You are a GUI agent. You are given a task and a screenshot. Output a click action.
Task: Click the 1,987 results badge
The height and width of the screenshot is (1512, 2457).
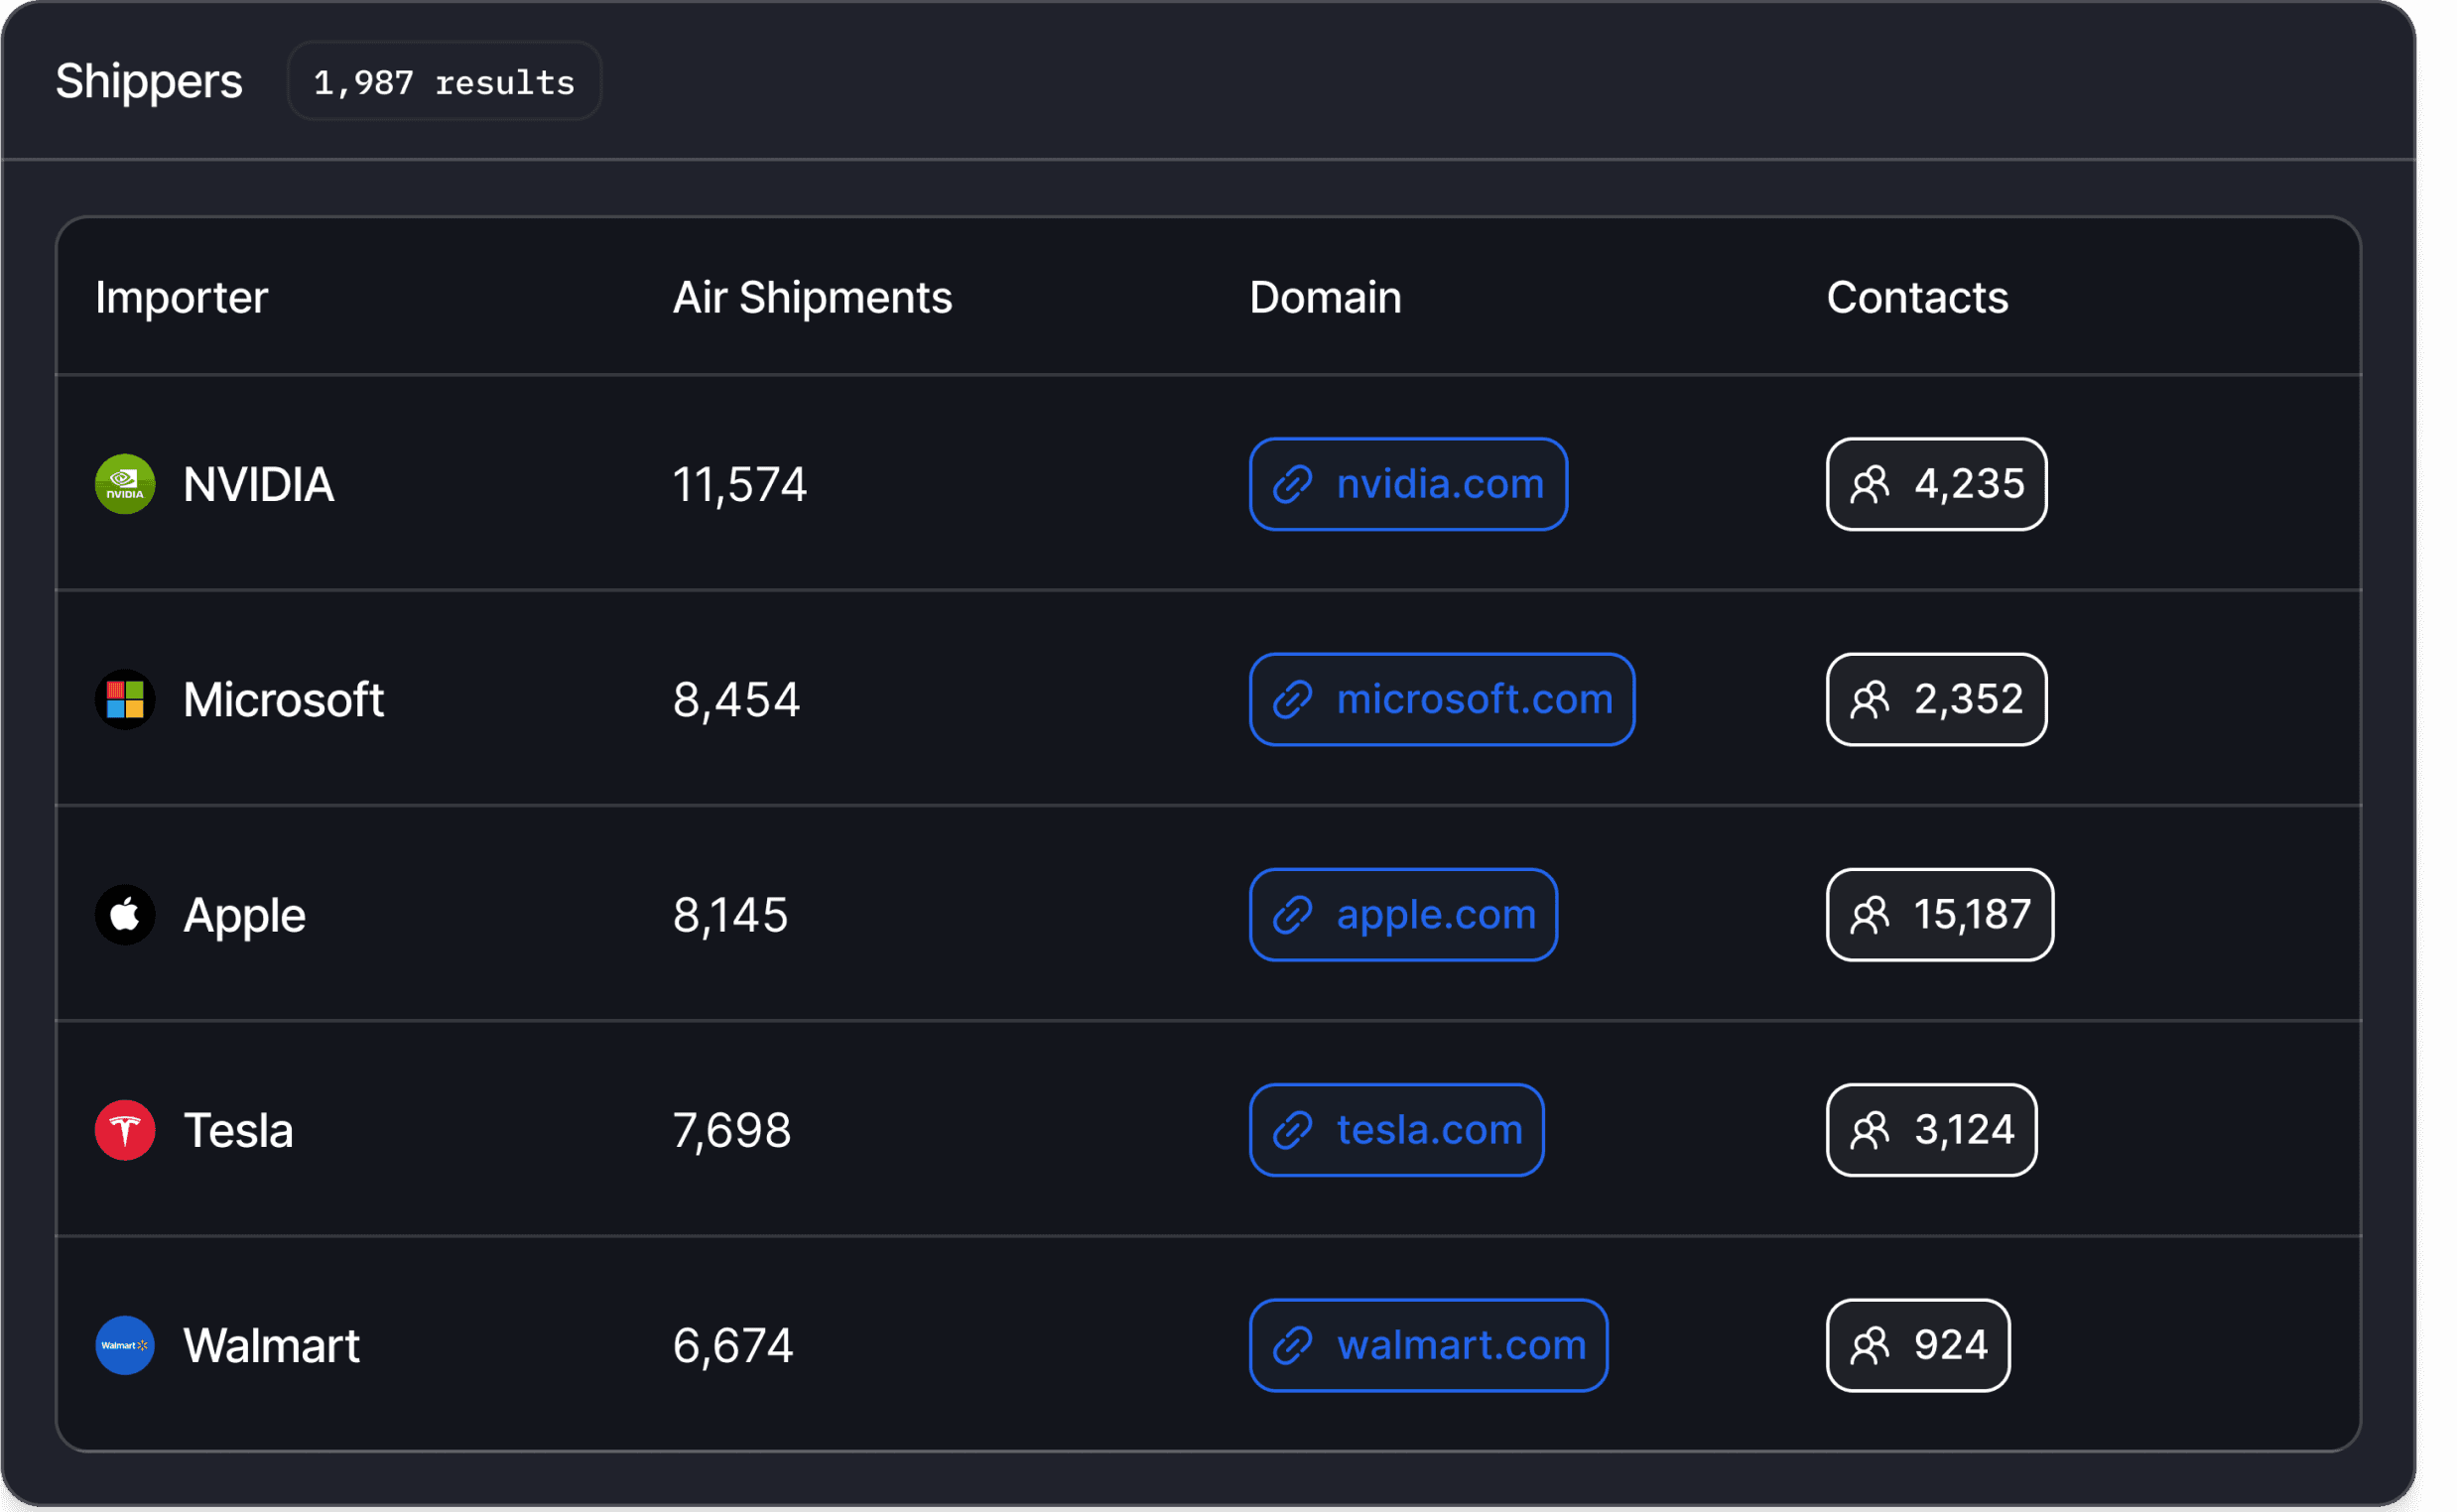444,81
